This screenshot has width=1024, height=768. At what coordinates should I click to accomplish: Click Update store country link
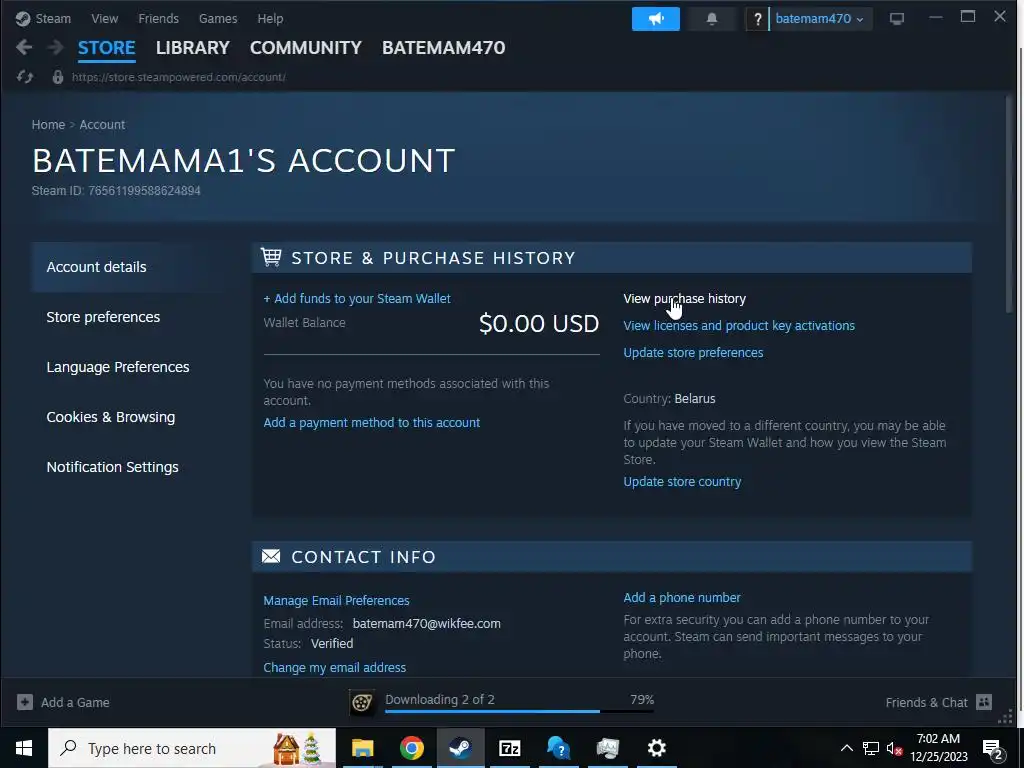(x=682, y=481)
